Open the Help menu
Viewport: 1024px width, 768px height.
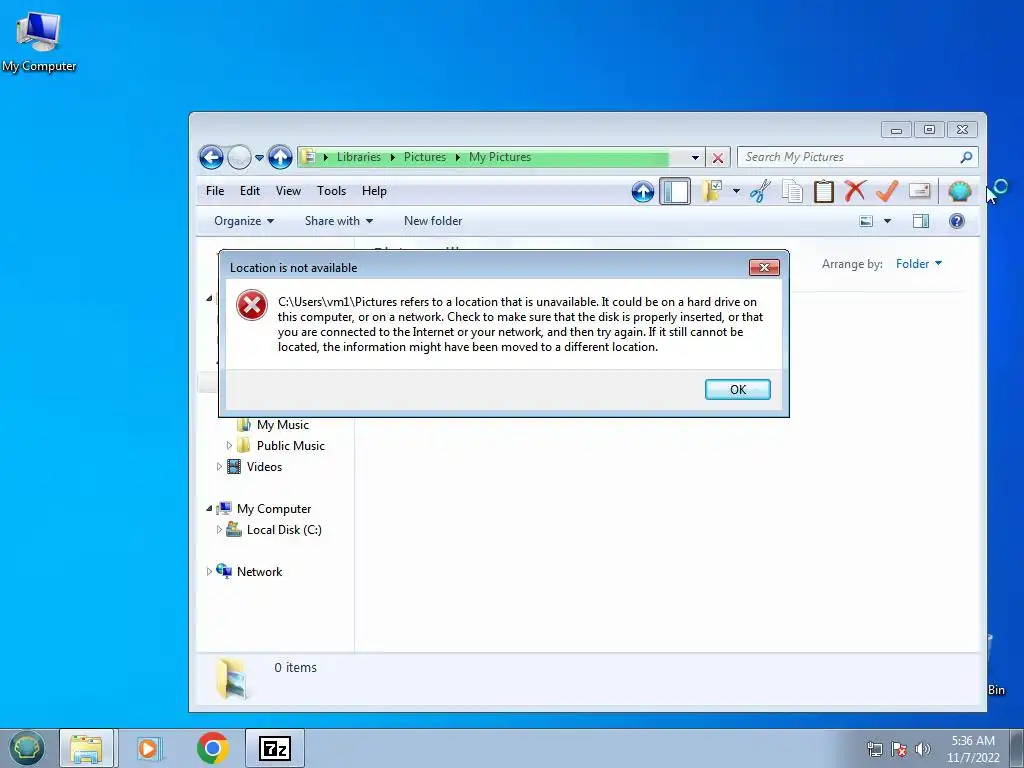pyautogui.click(x=374, y=191)
